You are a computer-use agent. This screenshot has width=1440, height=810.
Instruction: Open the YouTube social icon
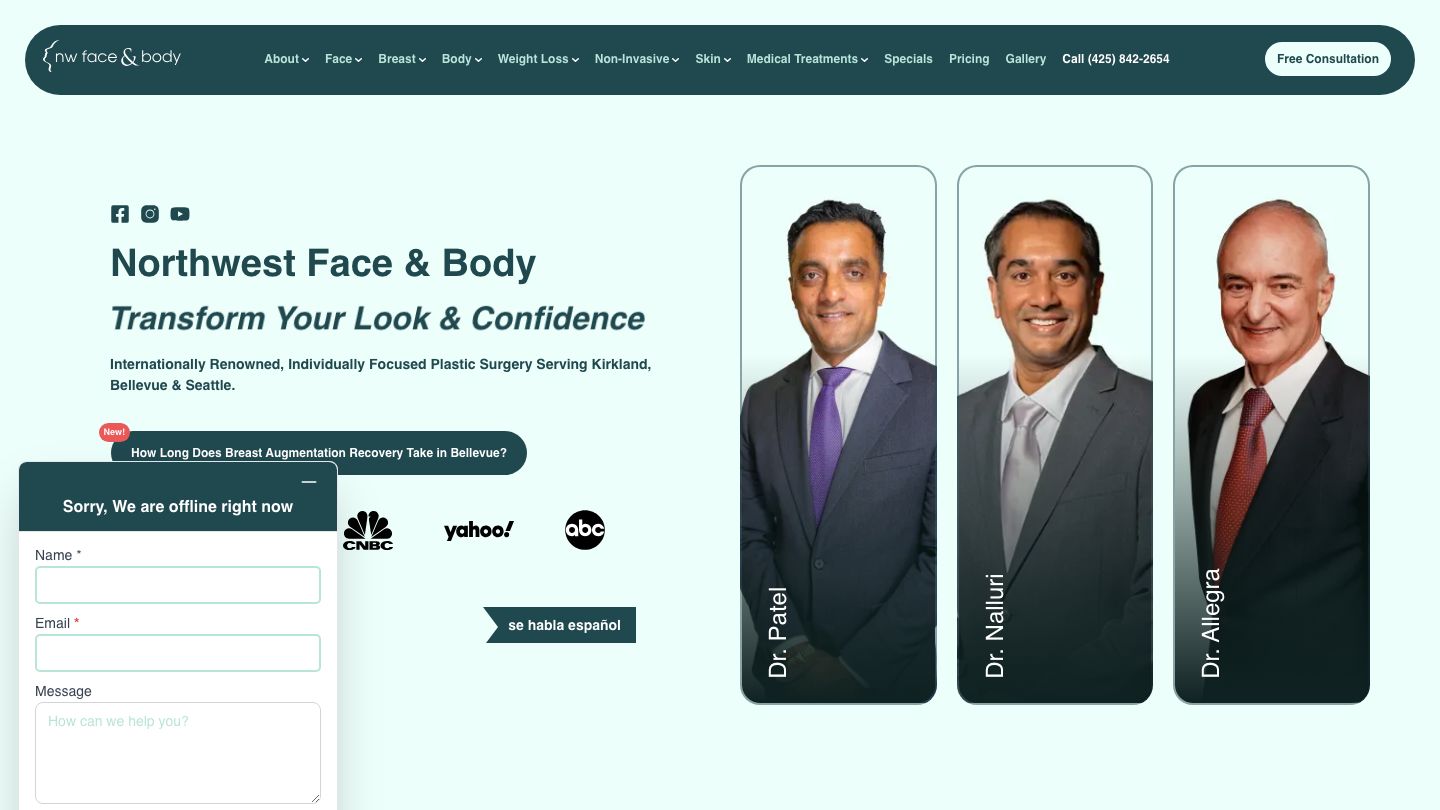(x=180, y=214)
